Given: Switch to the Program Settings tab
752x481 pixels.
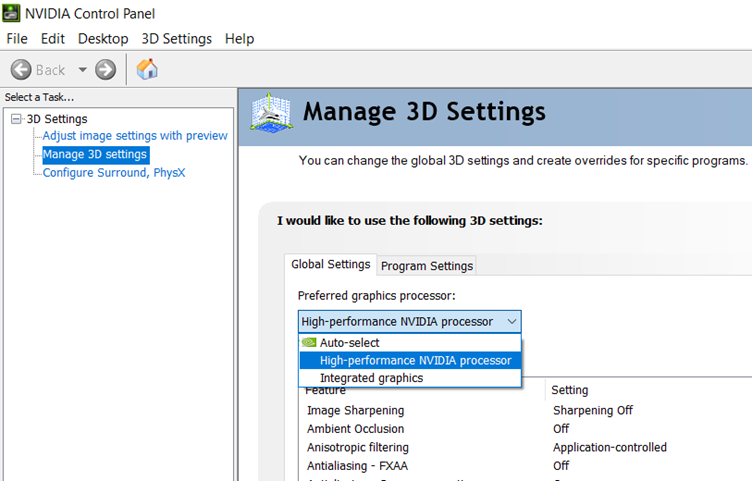Looking at the screenshot, I should pos(426,266).
